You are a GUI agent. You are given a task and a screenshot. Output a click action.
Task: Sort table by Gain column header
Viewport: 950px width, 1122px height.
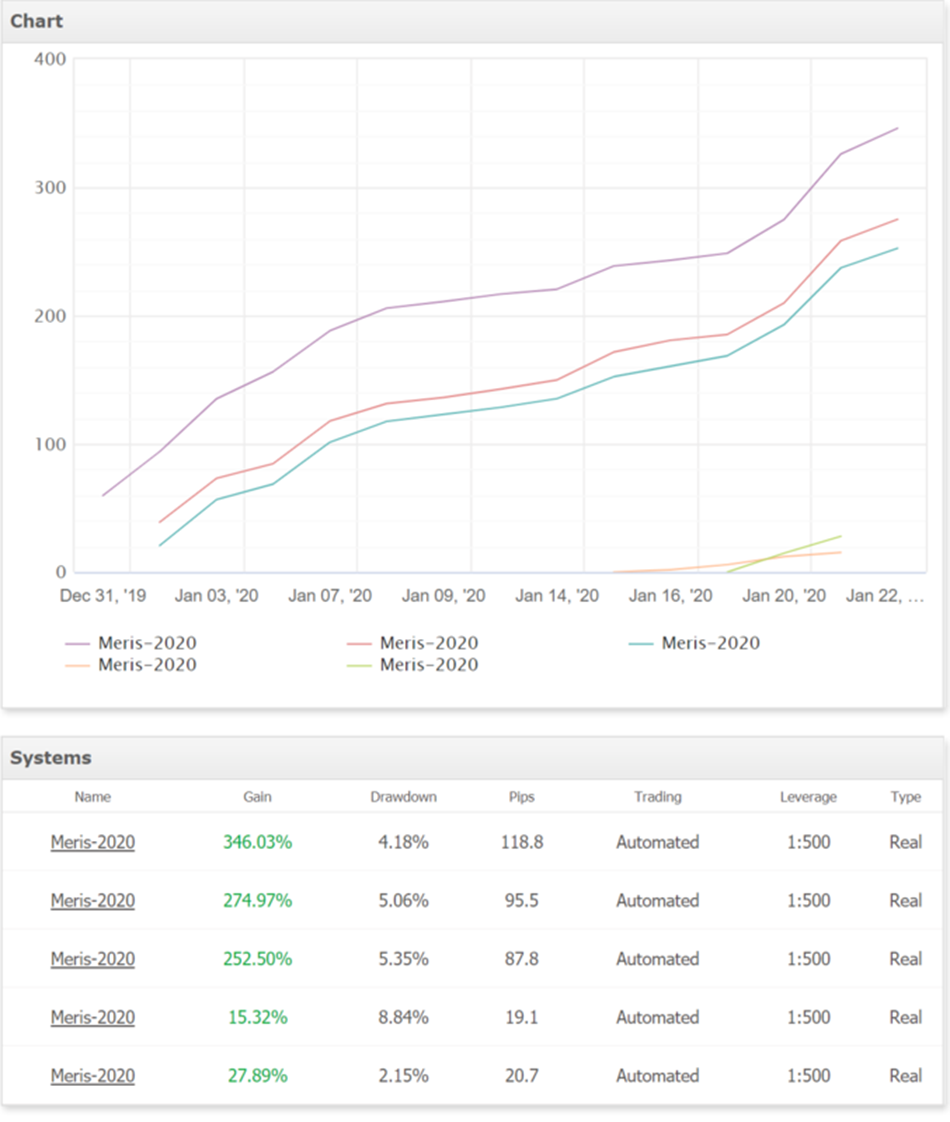(257, 797)
